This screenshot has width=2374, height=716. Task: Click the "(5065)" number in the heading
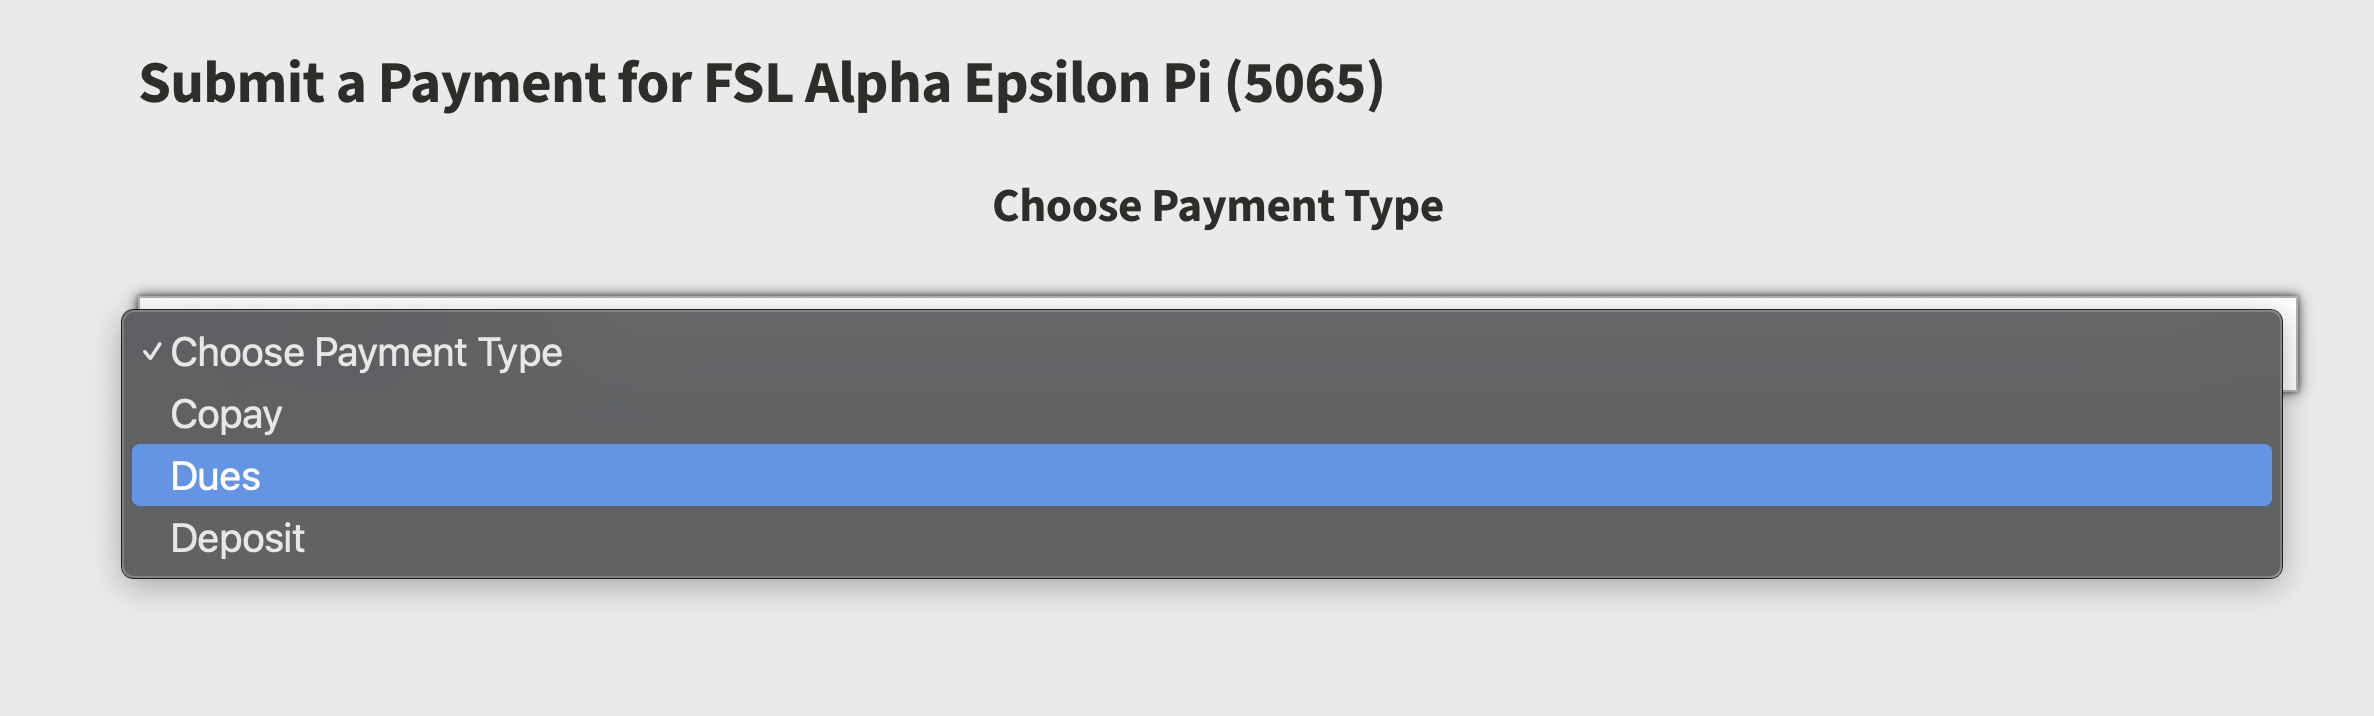pyautogui.click(x=1304, y=82)
